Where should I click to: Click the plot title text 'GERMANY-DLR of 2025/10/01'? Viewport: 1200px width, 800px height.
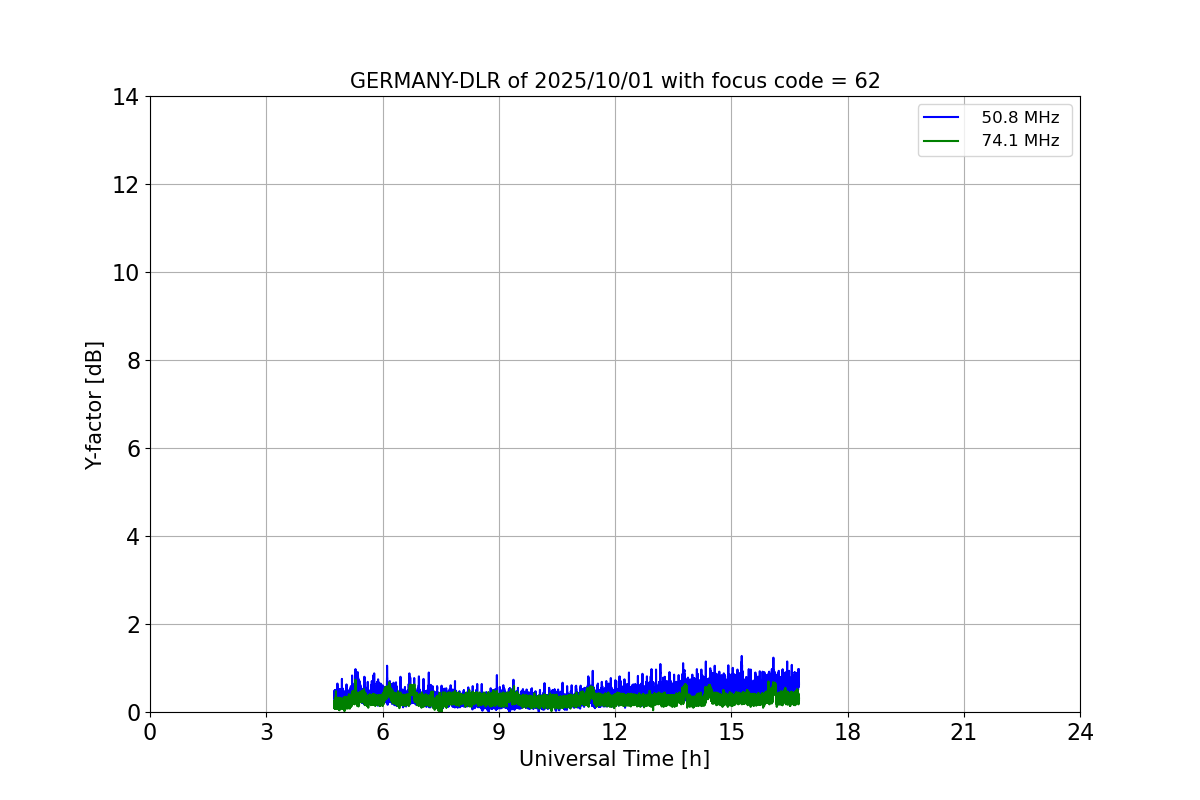[x=501, y=81]
